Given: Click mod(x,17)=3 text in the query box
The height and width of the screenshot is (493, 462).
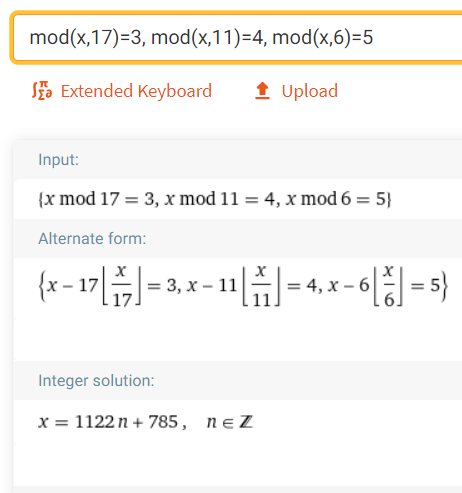Looking at the screenshot, I should [86, 37].
